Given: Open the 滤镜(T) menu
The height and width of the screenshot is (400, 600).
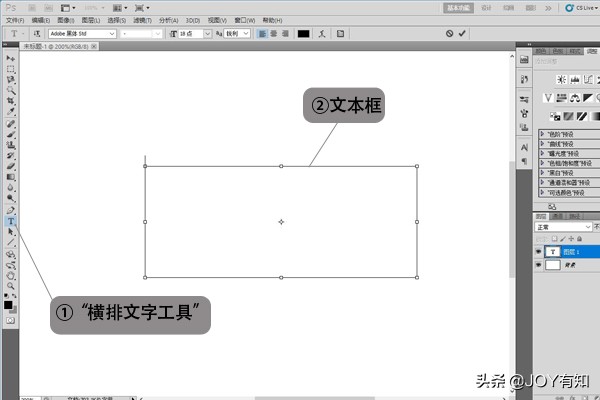Looking at the screenshot, I should (142, 20).
